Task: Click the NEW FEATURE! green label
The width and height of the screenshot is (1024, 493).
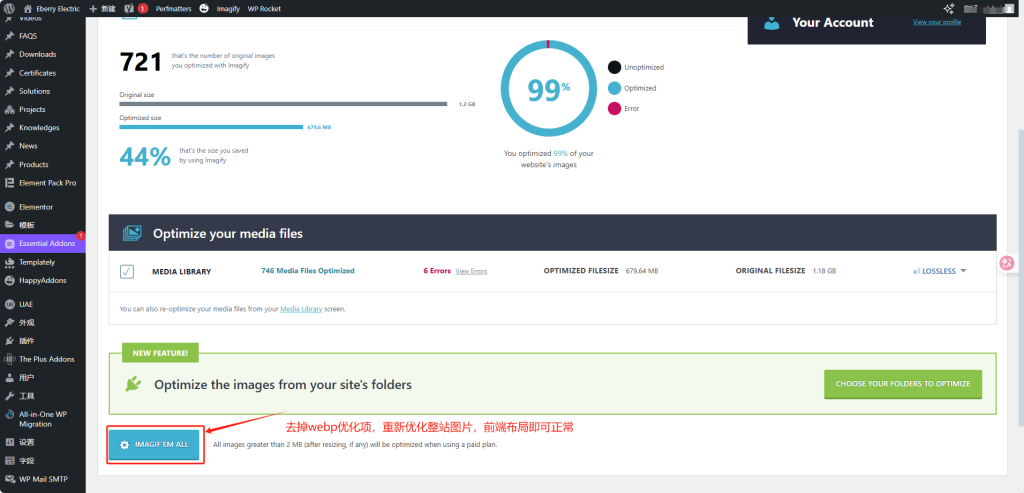Action: [160, 353]
